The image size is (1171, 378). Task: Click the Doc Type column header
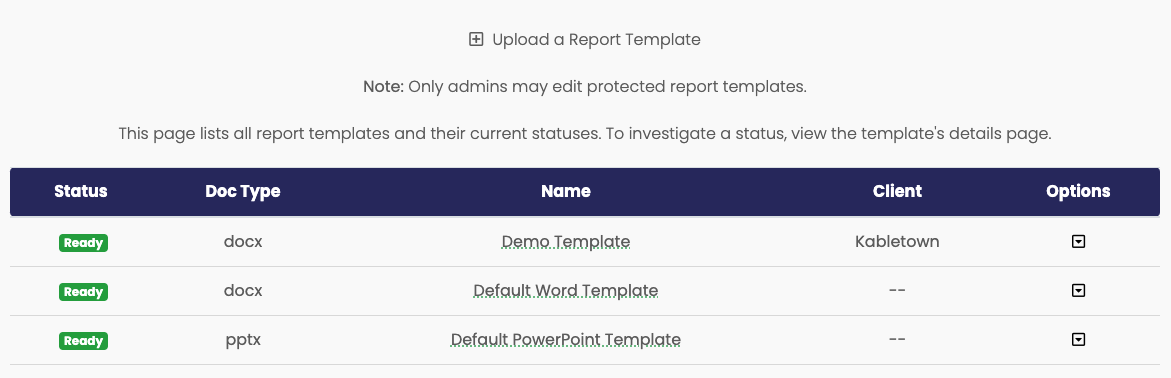[x=243, y=191]
